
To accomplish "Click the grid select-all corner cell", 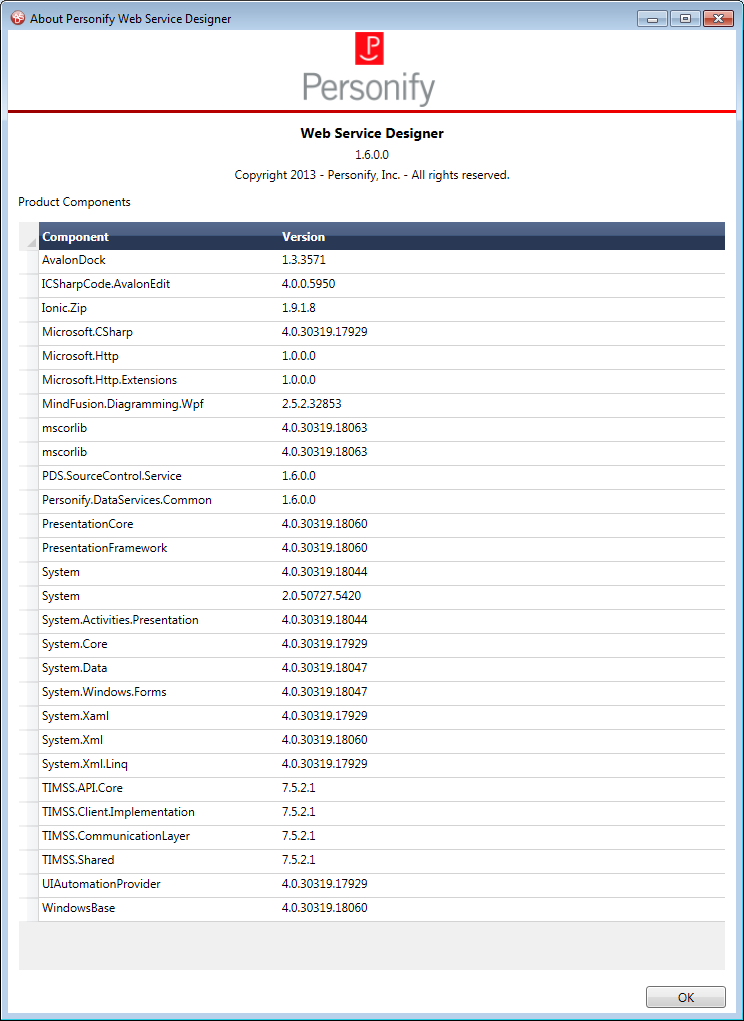I will click(29, 237).
